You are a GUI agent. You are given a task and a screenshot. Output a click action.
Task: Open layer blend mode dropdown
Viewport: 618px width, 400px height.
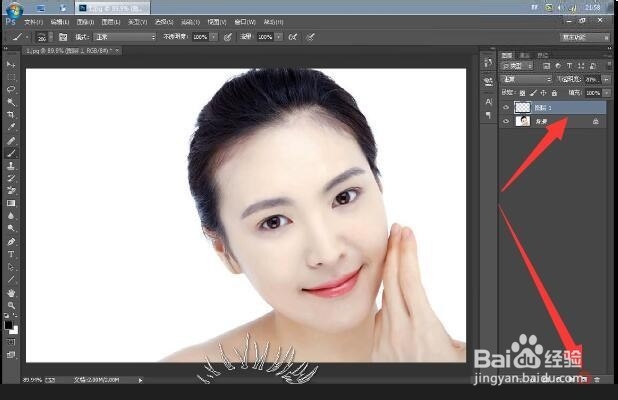(x=525, y=80)
